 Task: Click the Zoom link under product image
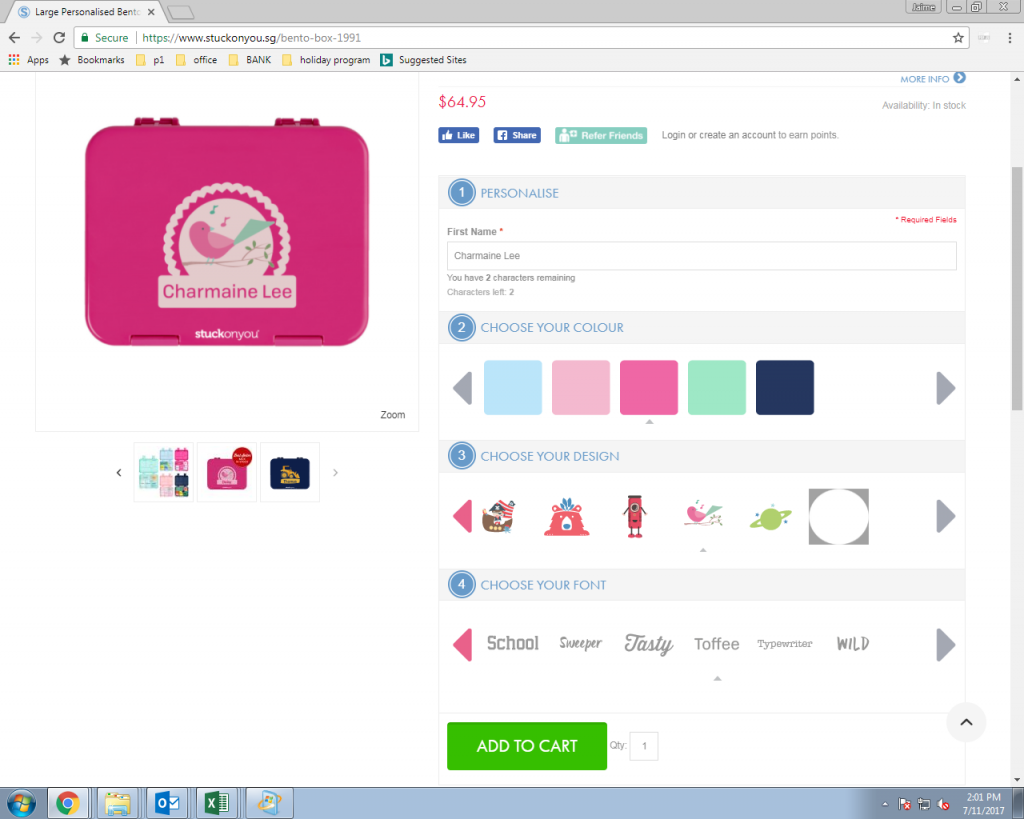(392, 415)
